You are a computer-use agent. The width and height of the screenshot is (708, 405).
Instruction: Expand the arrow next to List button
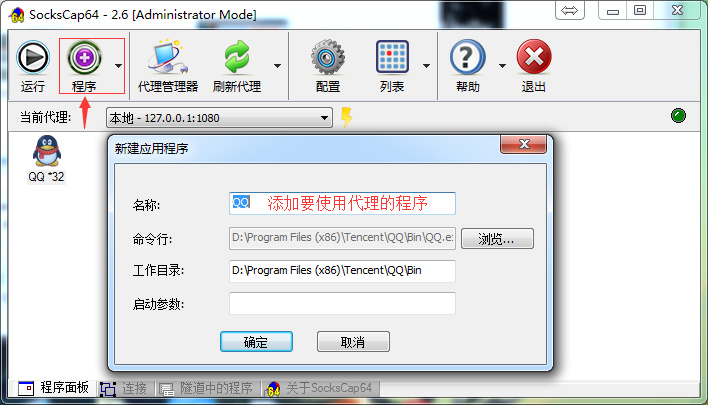pyautogui.click(x=426, y=66)
